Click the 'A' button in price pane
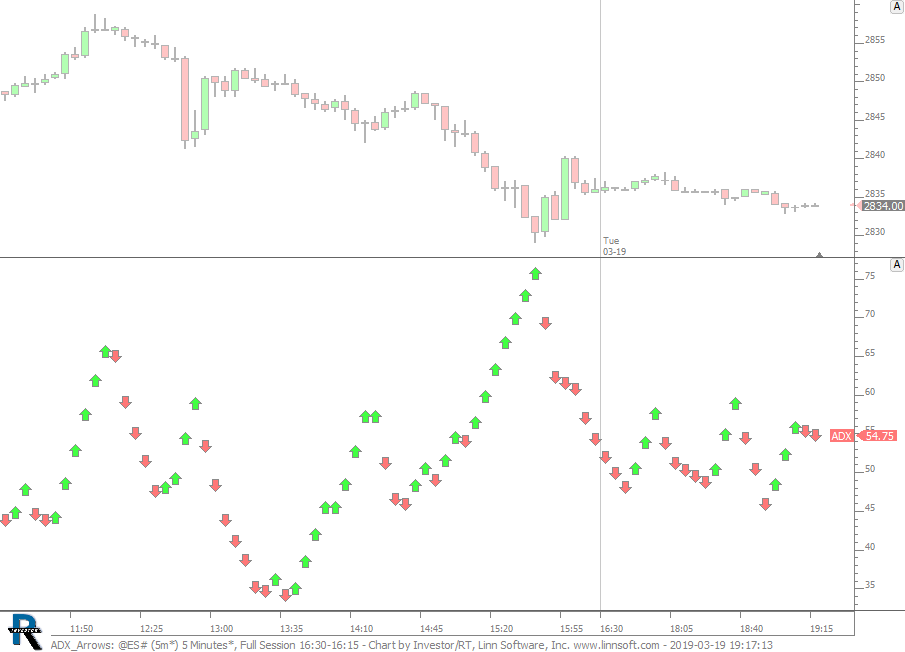905x652 pixels. click(896, 7)
